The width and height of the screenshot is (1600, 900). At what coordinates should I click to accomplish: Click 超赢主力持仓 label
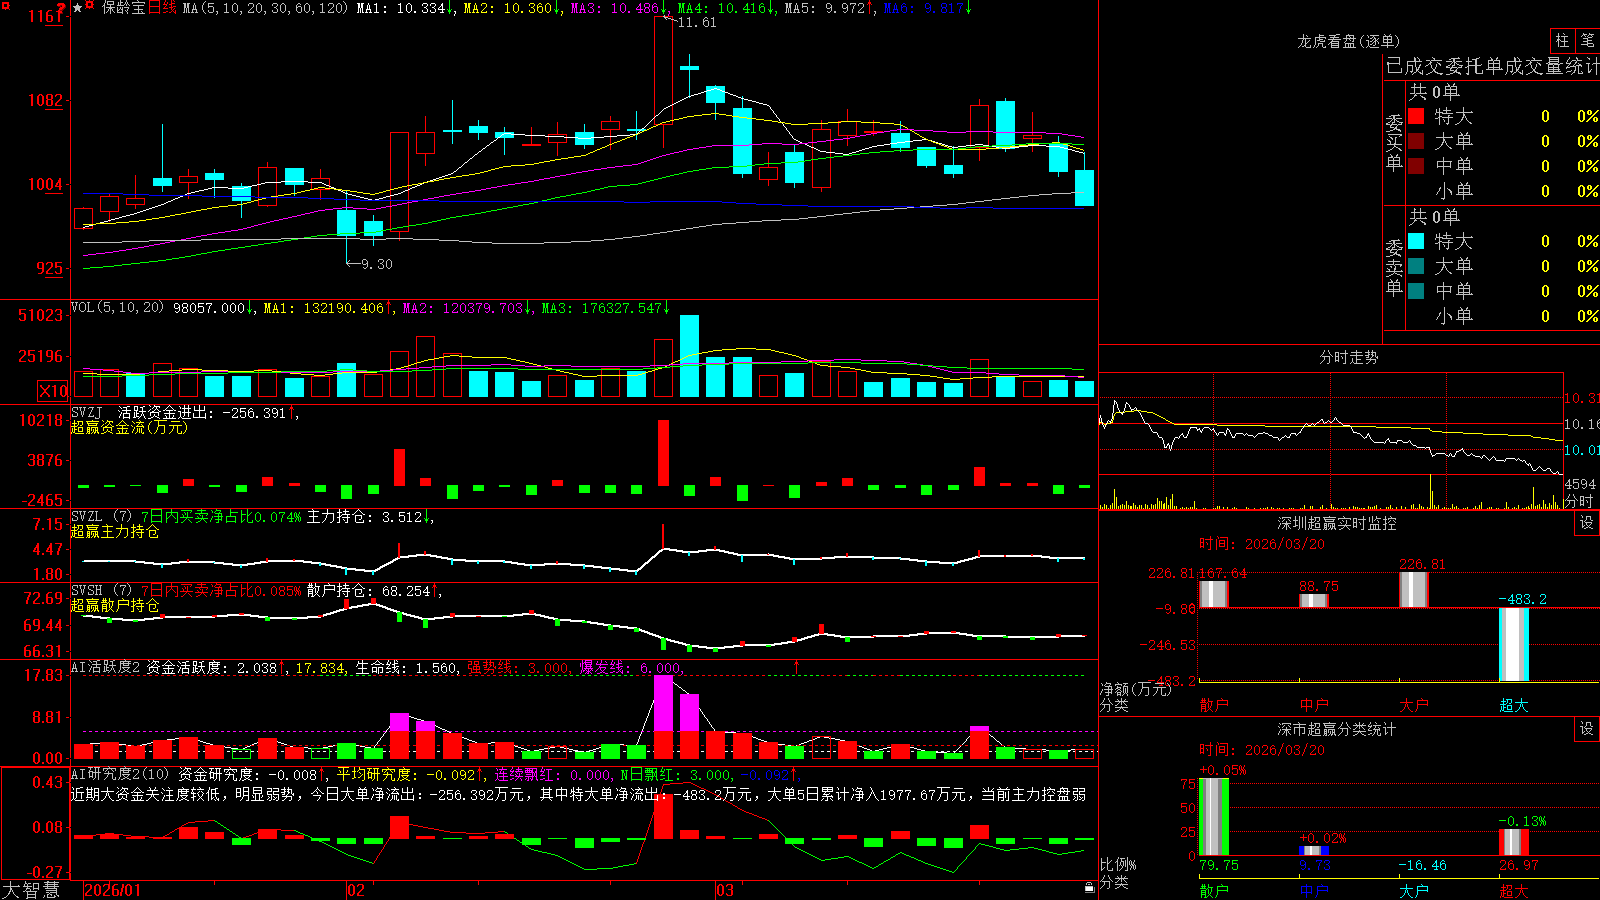tap(115, 531)
